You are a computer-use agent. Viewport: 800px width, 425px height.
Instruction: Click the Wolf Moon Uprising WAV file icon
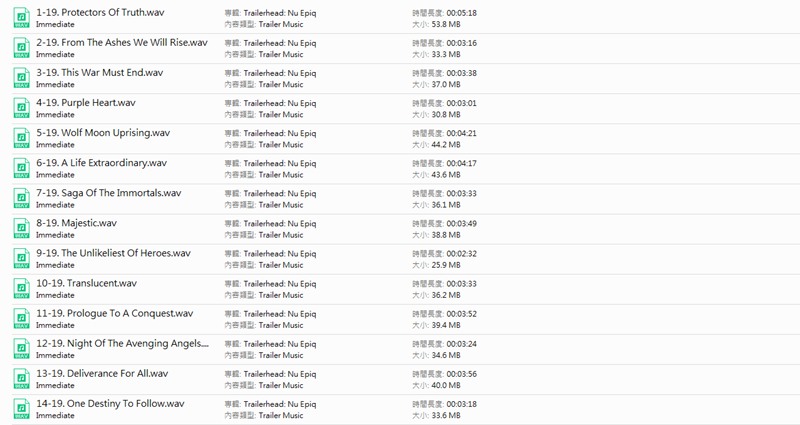pos(21,138)
